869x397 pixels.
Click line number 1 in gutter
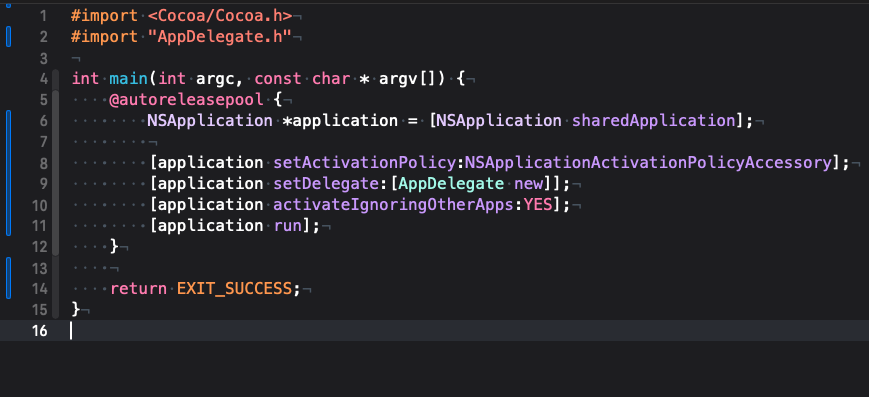pos(43,16)
